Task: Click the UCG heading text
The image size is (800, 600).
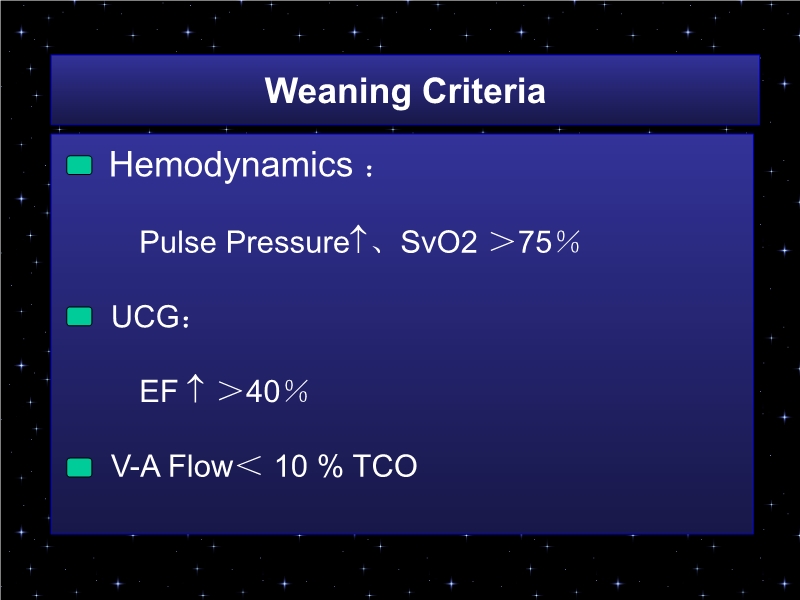Action: coord(143,317)
